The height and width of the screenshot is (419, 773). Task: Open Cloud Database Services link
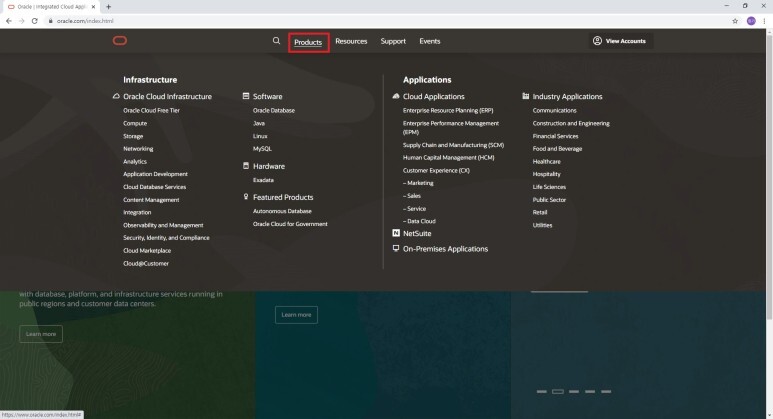155,187
